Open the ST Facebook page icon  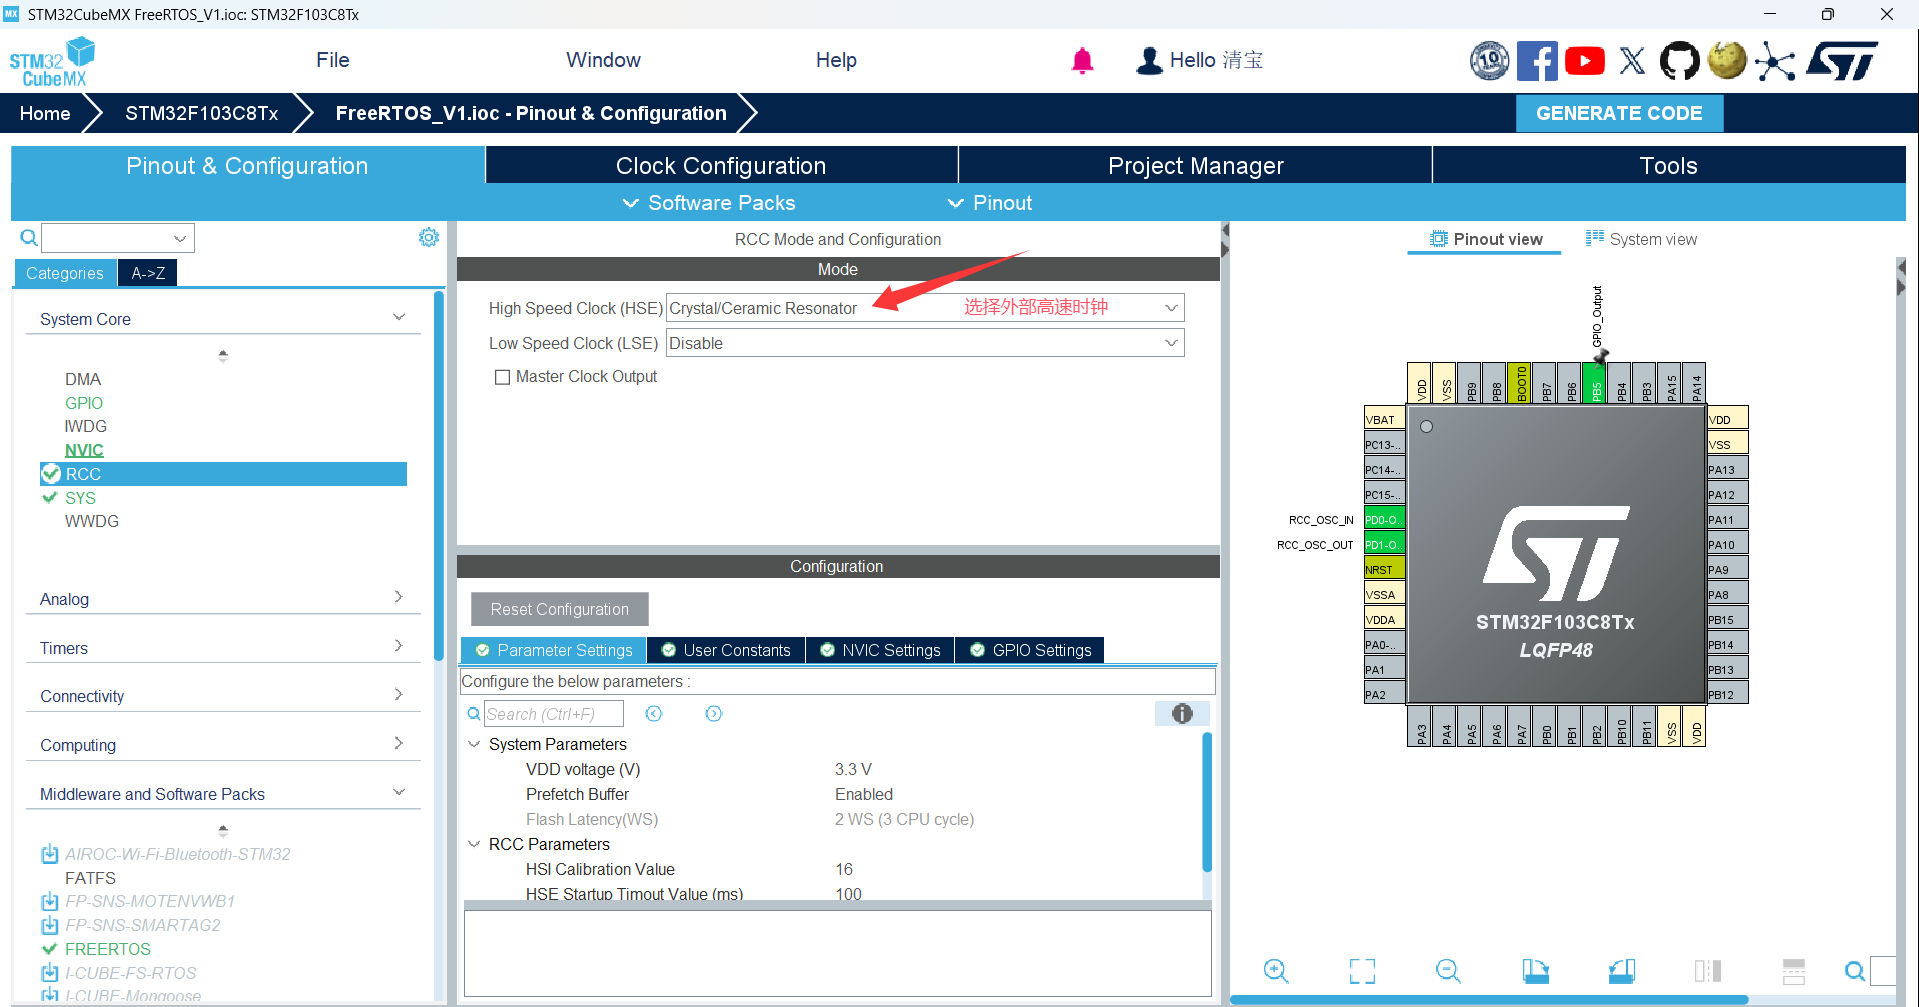click(x=1536, y=60)
